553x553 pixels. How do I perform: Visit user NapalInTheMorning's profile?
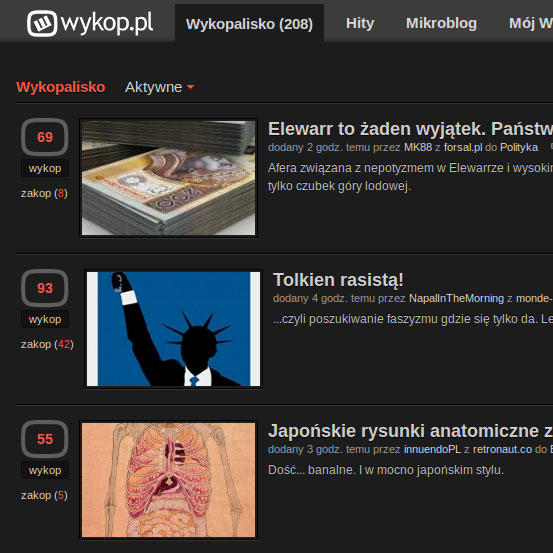click(x=456, y=298)
